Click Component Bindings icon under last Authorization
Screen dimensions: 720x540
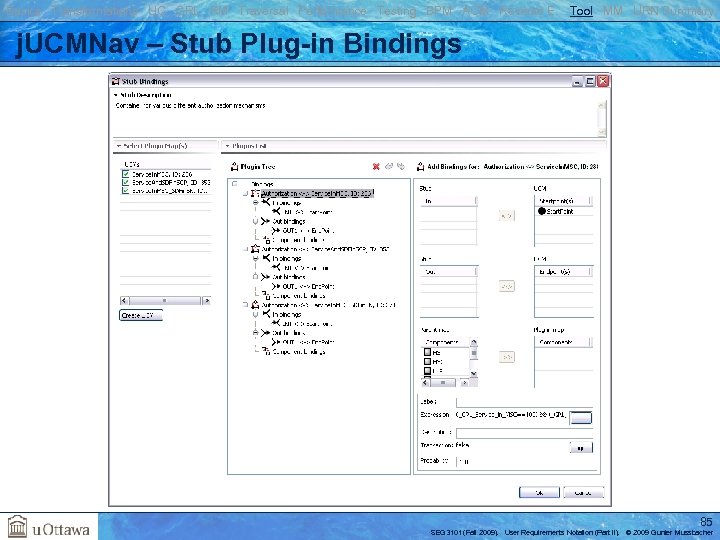(x=266, y=351)
